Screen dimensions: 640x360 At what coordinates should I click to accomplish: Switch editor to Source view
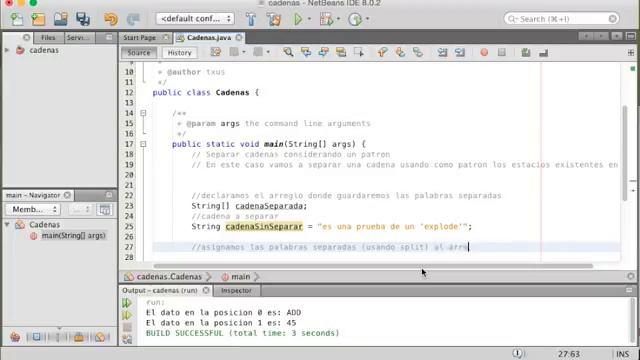tap(139, 53)
